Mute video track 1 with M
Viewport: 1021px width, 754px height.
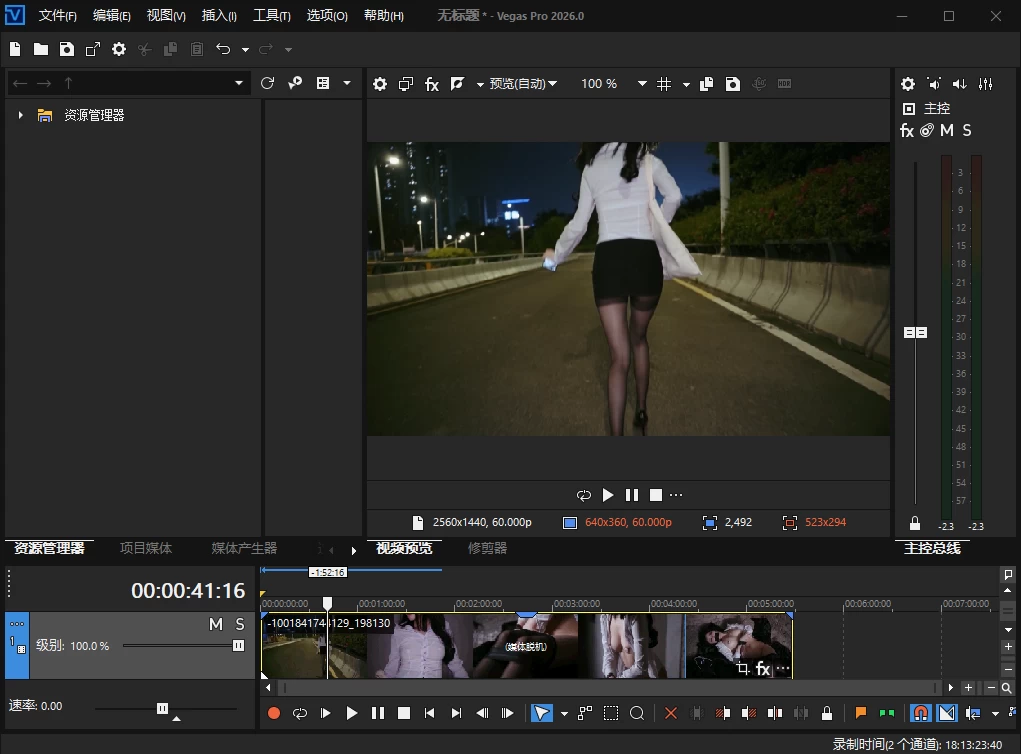[216, 624]
